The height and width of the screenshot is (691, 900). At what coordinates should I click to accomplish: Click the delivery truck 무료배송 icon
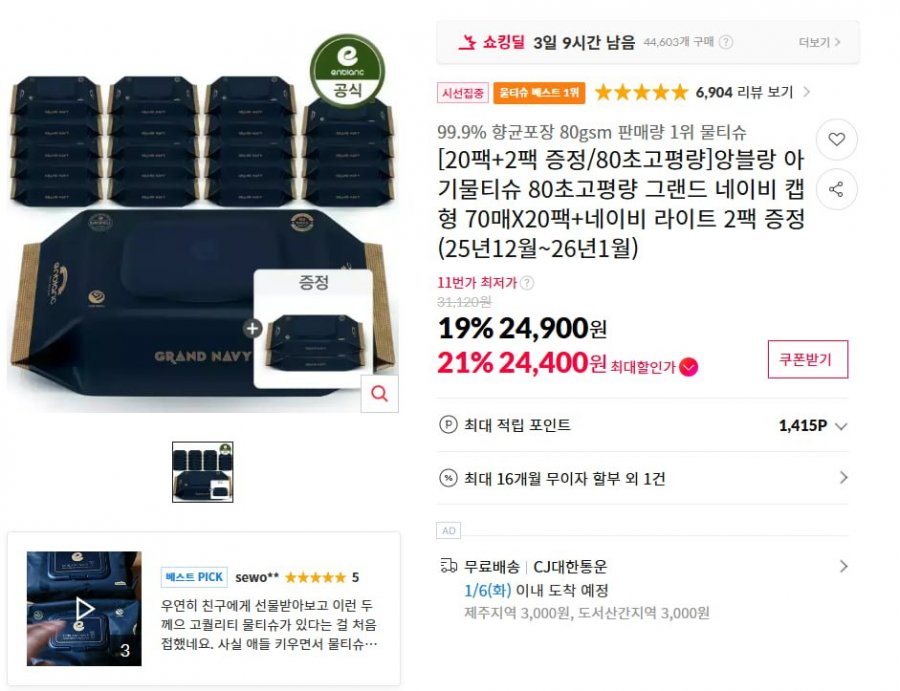[448, 566]
